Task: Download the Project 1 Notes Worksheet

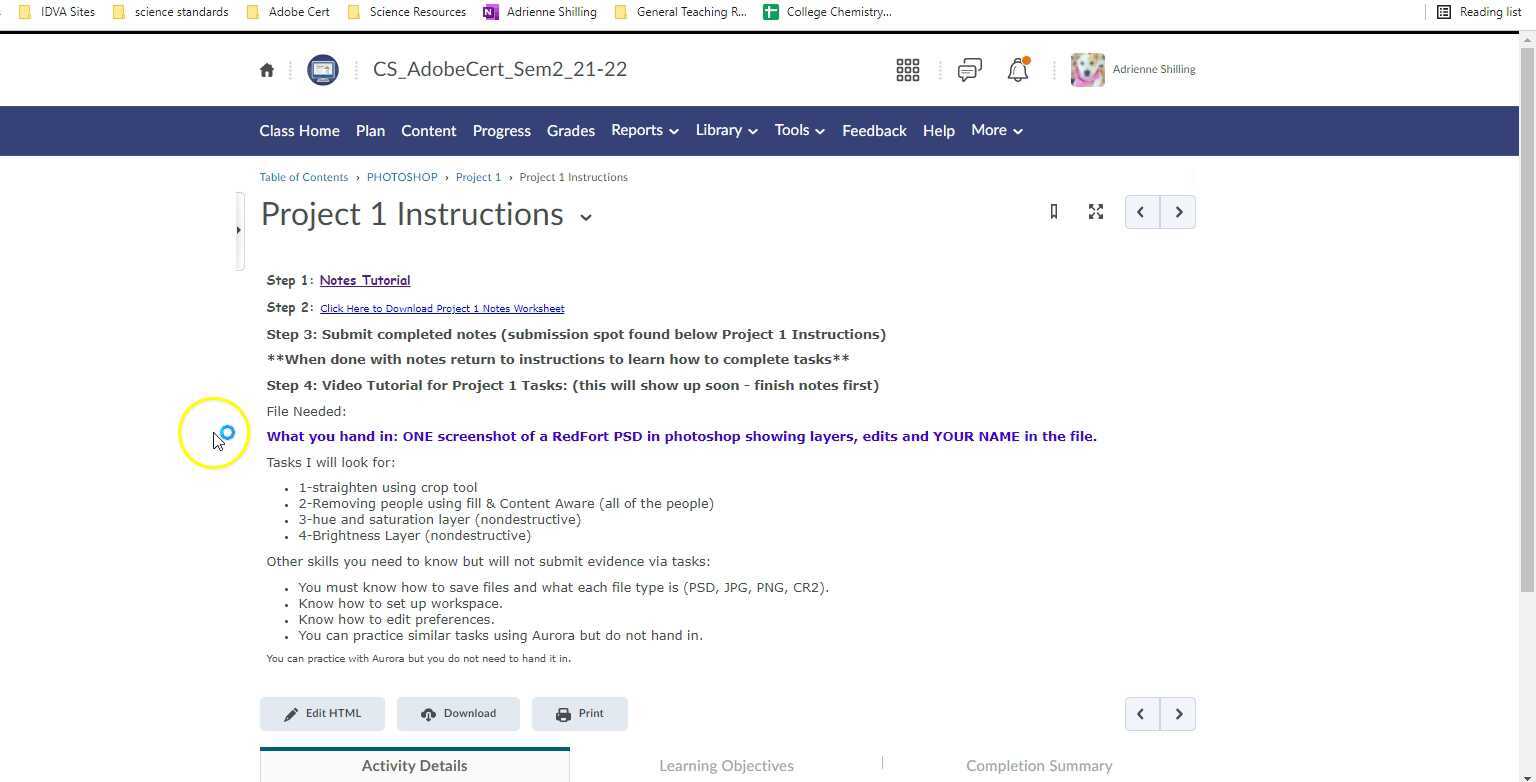Action: (442, 308)
